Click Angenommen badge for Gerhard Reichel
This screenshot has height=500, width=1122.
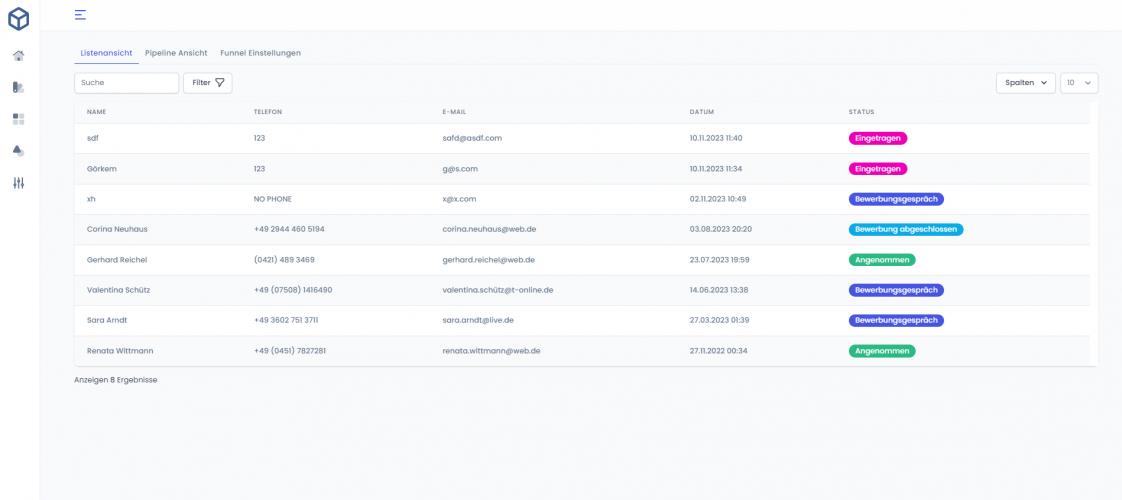(882, 260)
